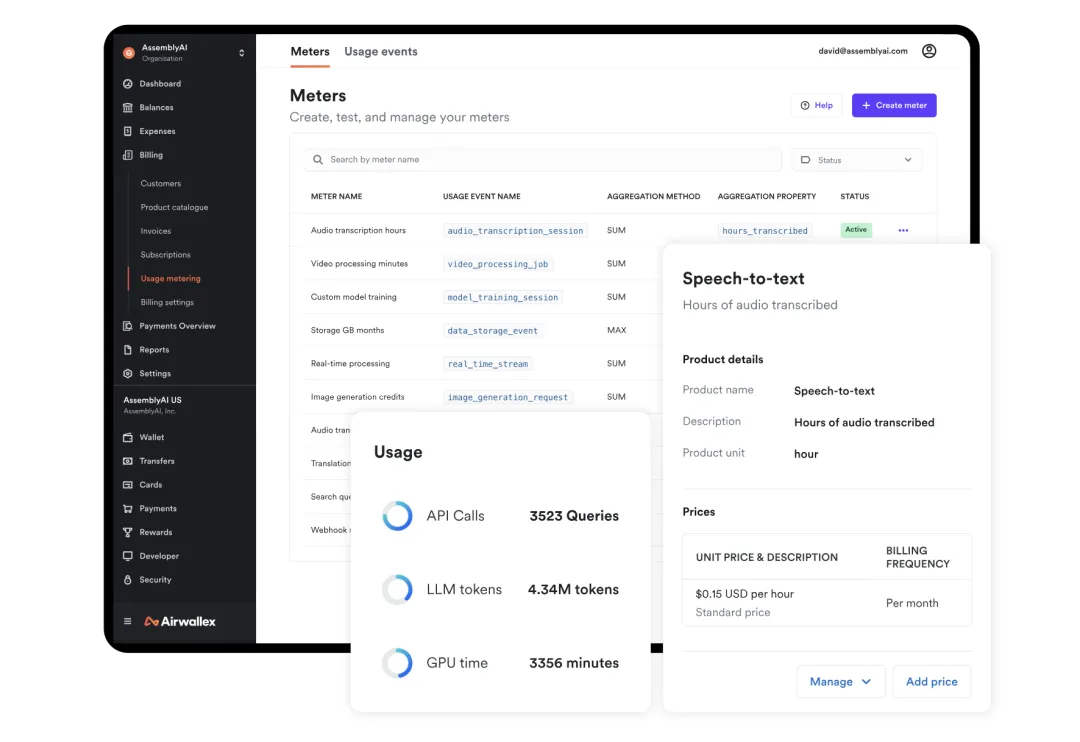Open Product catalogue menu item
This screenshot has width=1080, height=742.
coord(174,207)
